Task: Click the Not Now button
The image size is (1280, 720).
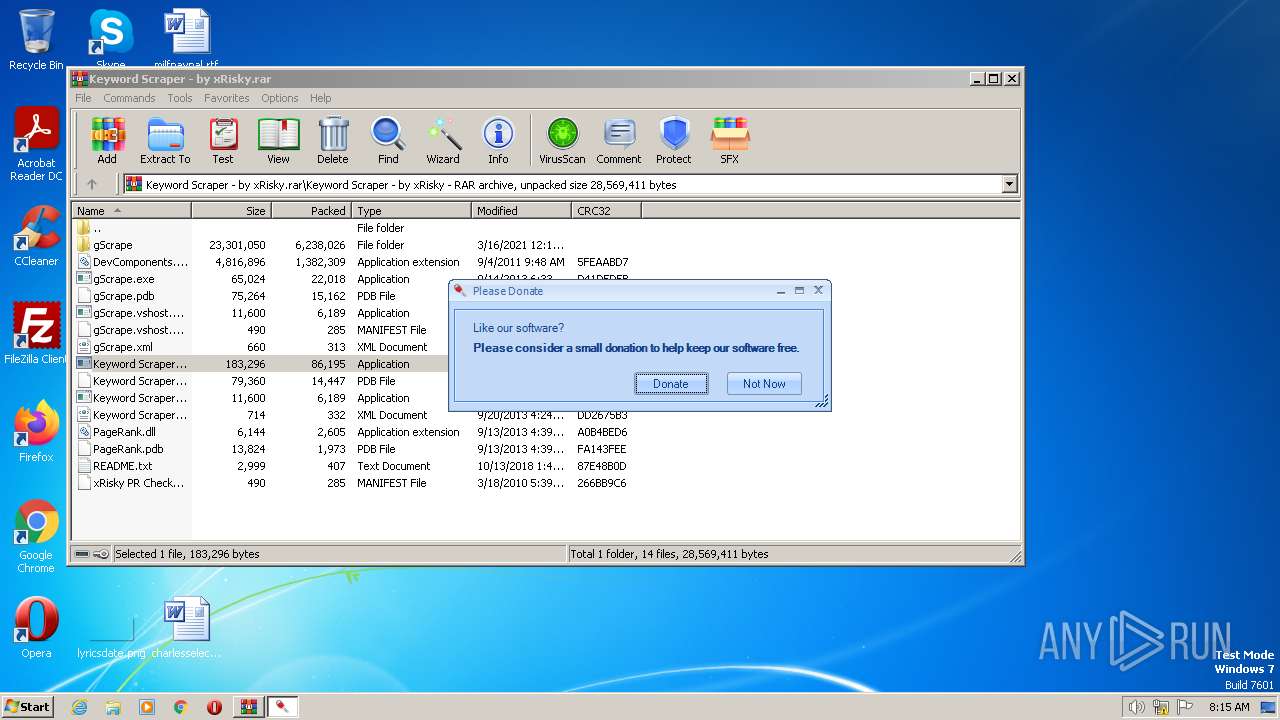Action: (x=764, y=384)
